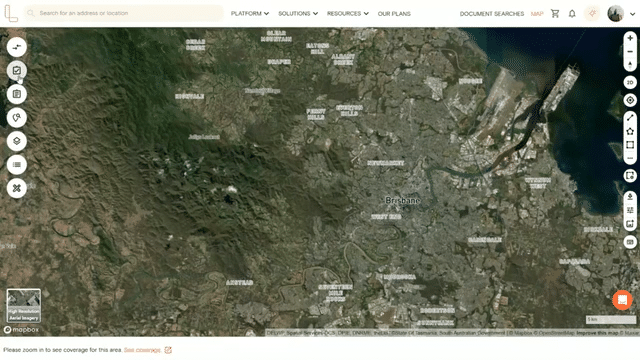Open the compare/adjust sliders icon
Screen dimensions: 640x360
tap(630, 210)
